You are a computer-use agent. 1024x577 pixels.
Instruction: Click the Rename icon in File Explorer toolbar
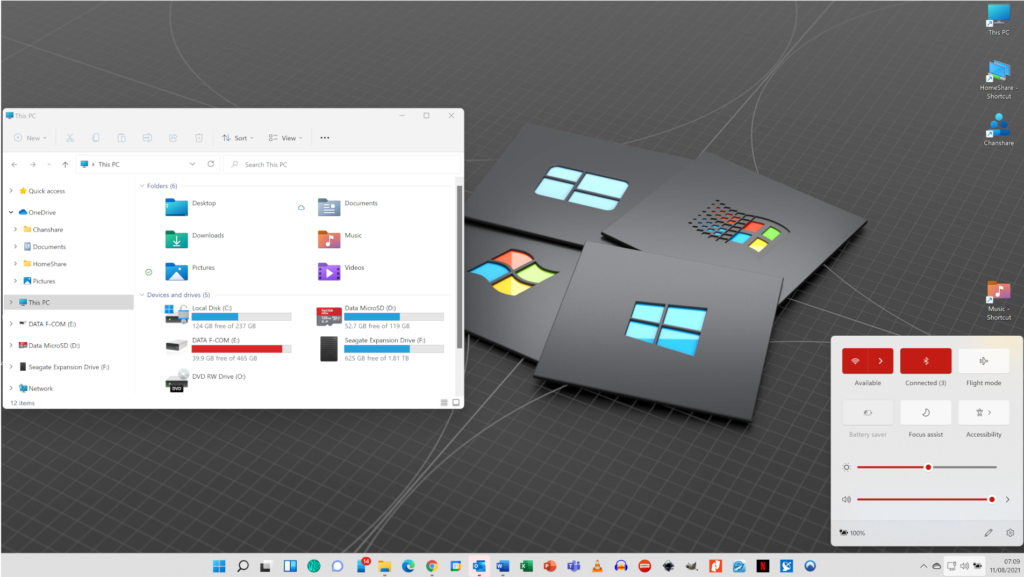[x=148, y=138]
